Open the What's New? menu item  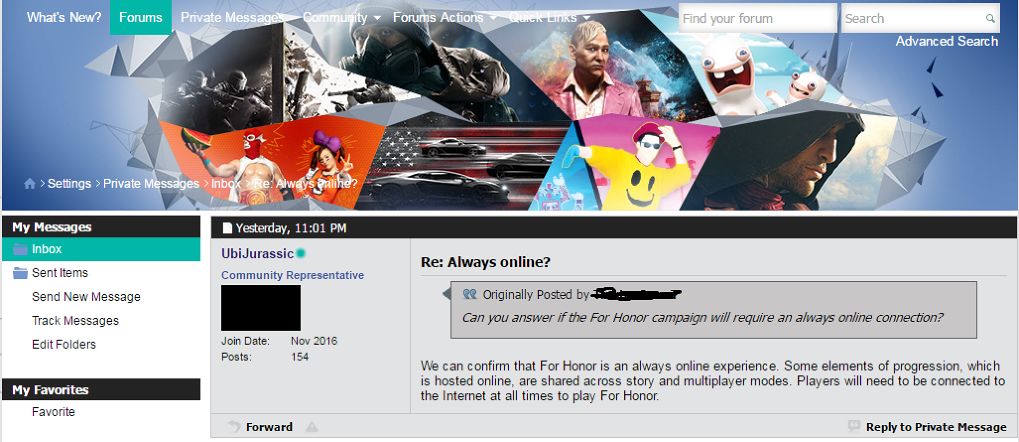[64, 18]
